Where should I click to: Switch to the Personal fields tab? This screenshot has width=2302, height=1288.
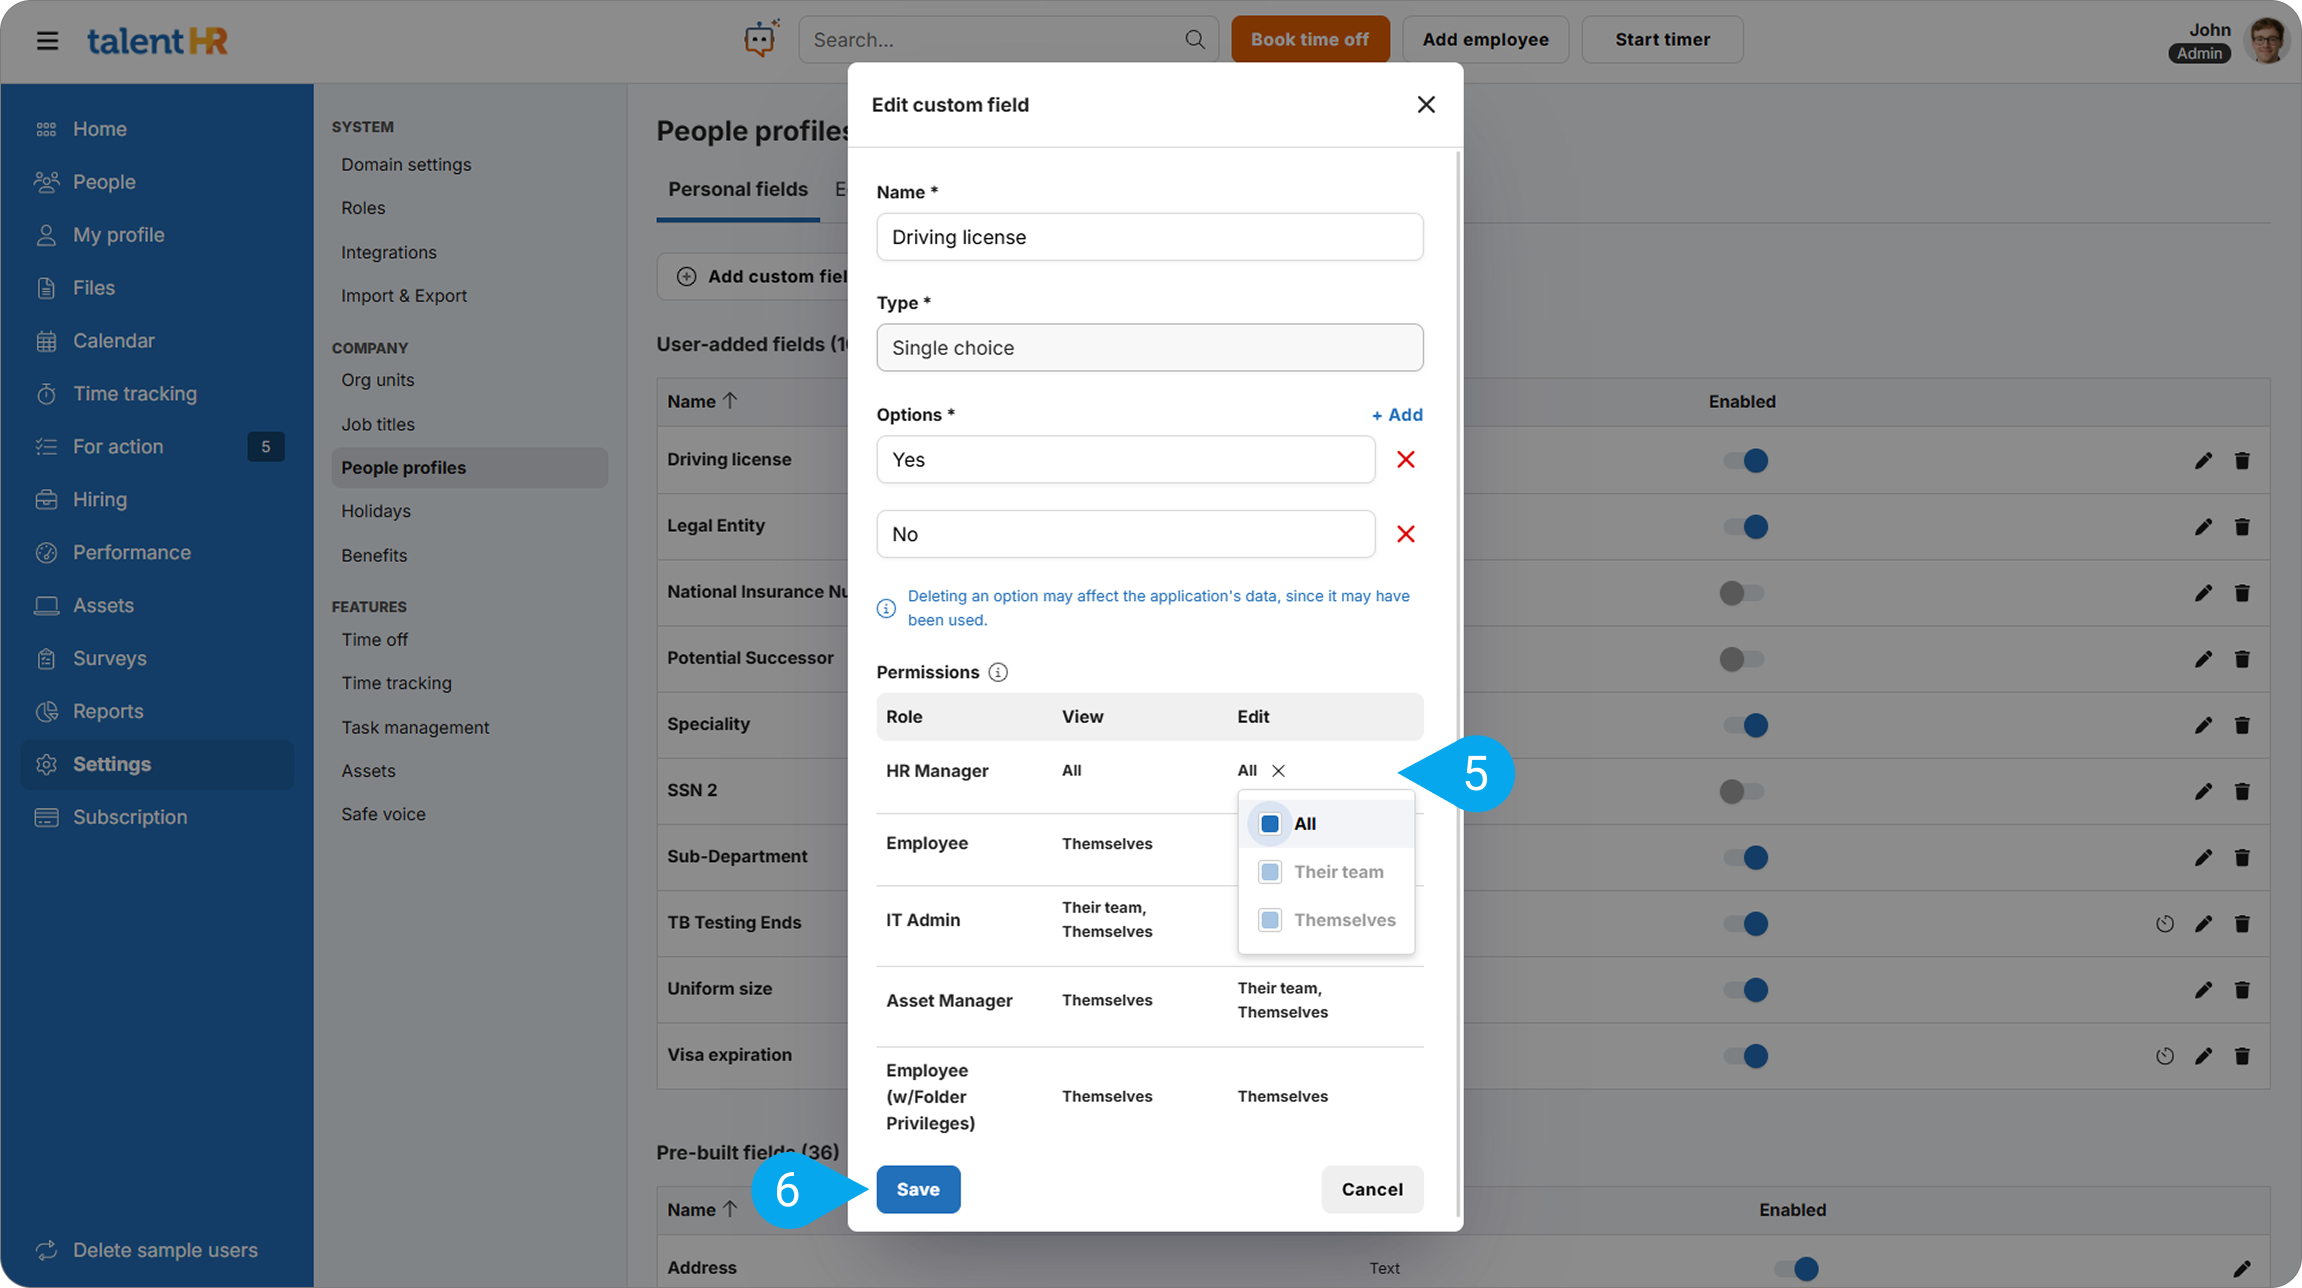point(737,189)
